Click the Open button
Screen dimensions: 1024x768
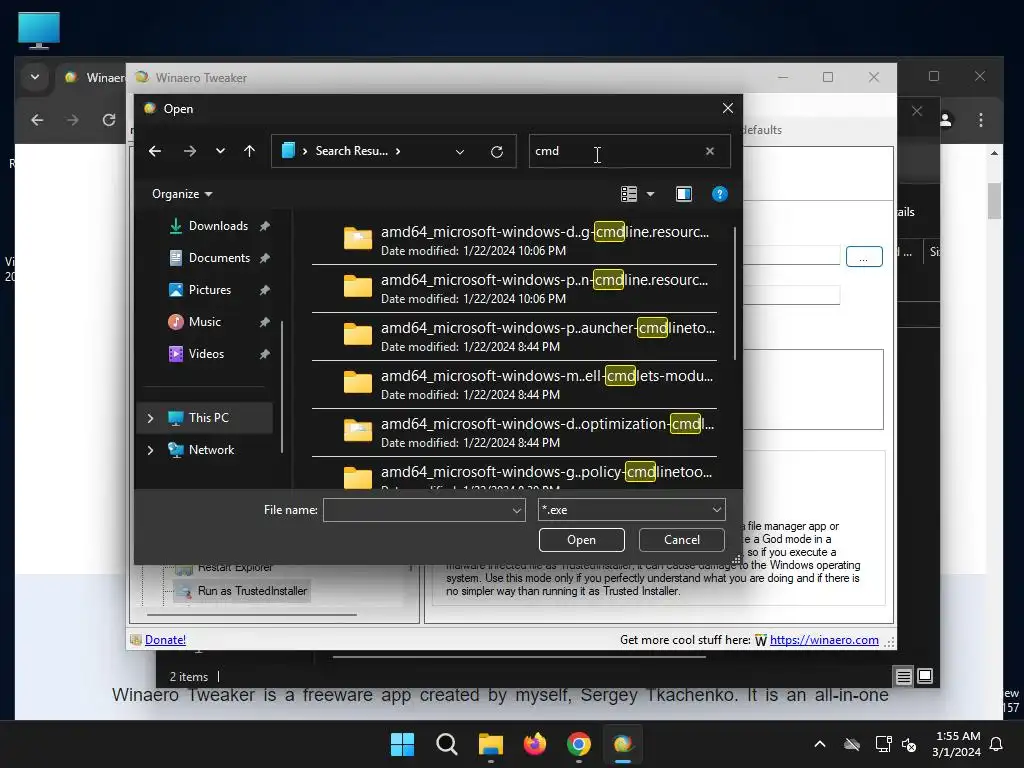[581, 540]
